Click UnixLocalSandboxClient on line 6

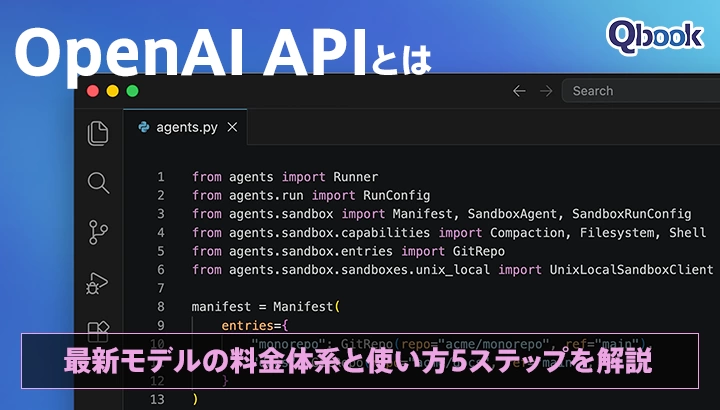(632, 270)
